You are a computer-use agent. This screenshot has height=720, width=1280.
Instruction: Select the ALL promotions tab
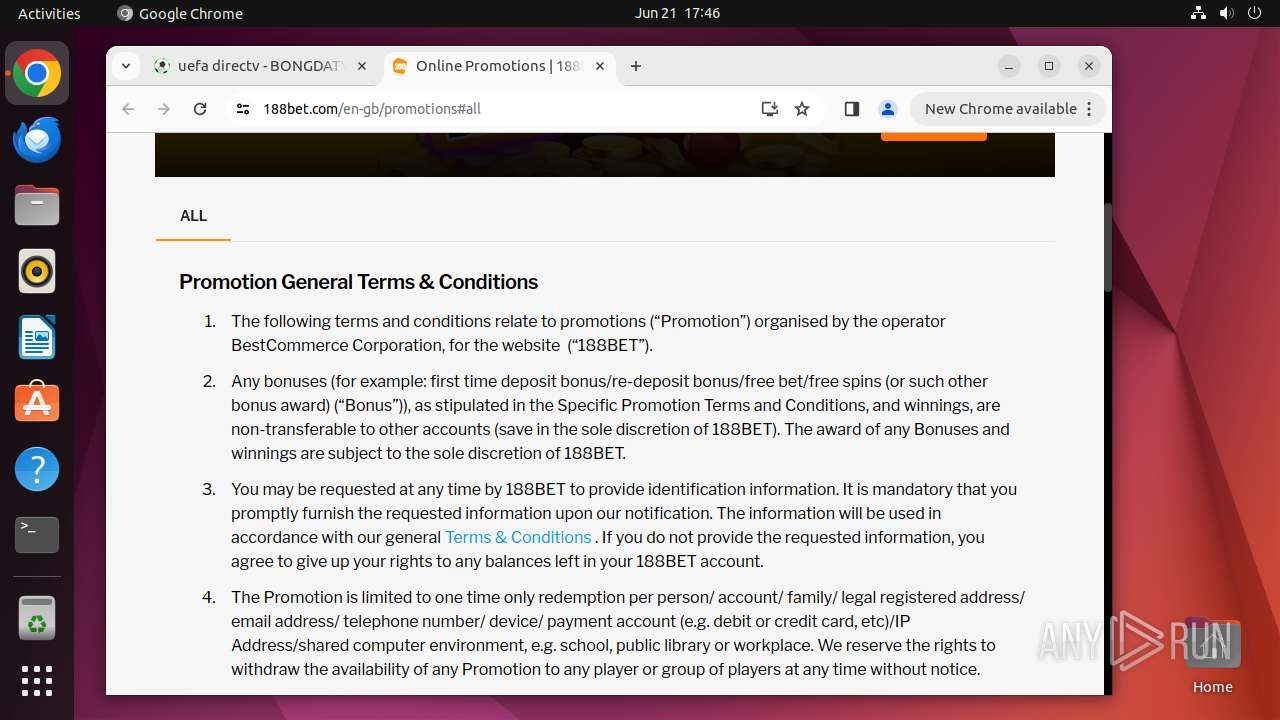click(193, 216)
